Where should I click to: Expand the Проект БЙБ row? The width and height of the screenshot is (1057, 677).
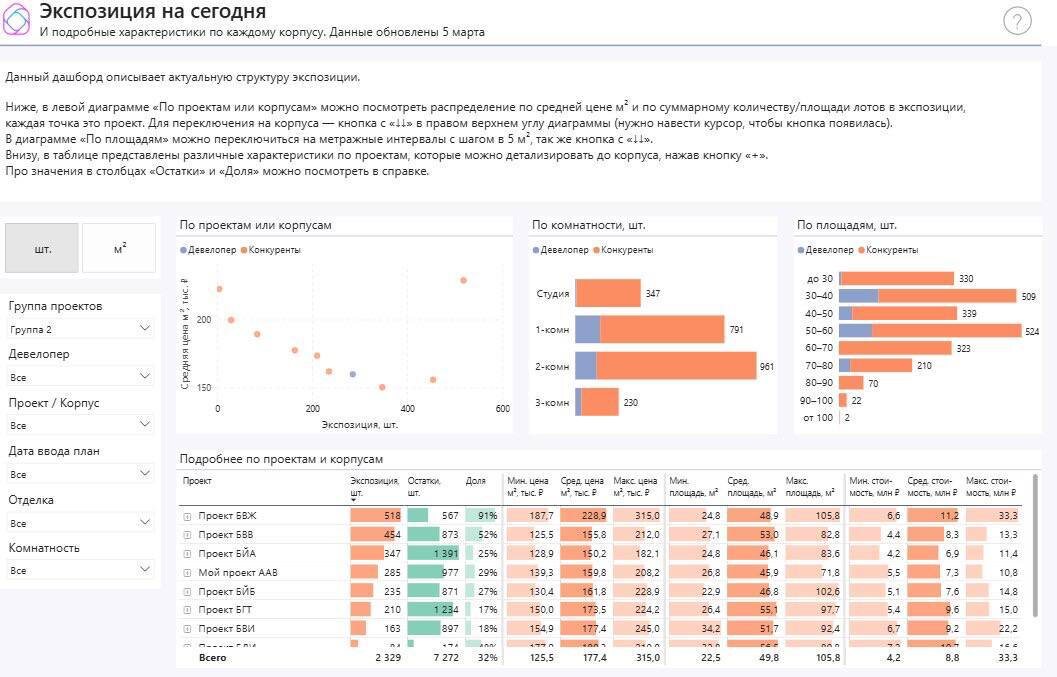(x=187, y=591)
